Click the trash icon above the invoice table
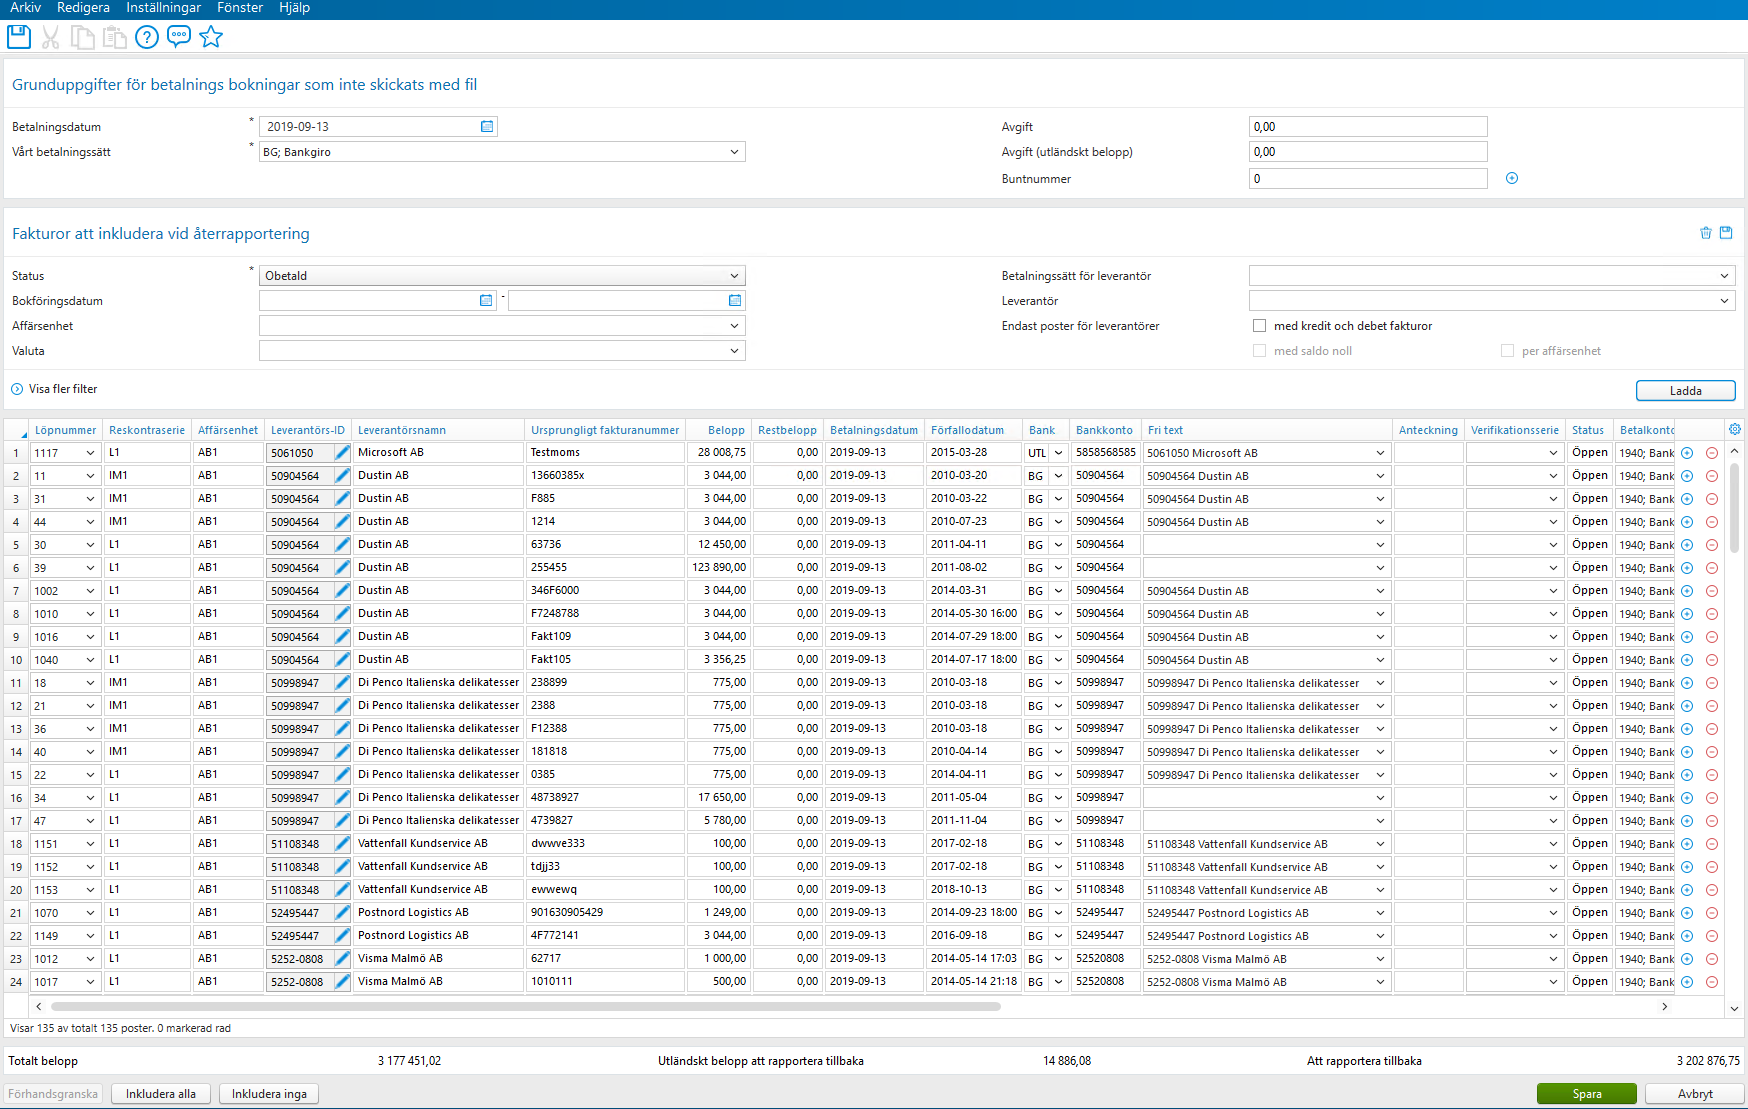This screenshot has height=1109, width=1748. [x=1706, y=232]
